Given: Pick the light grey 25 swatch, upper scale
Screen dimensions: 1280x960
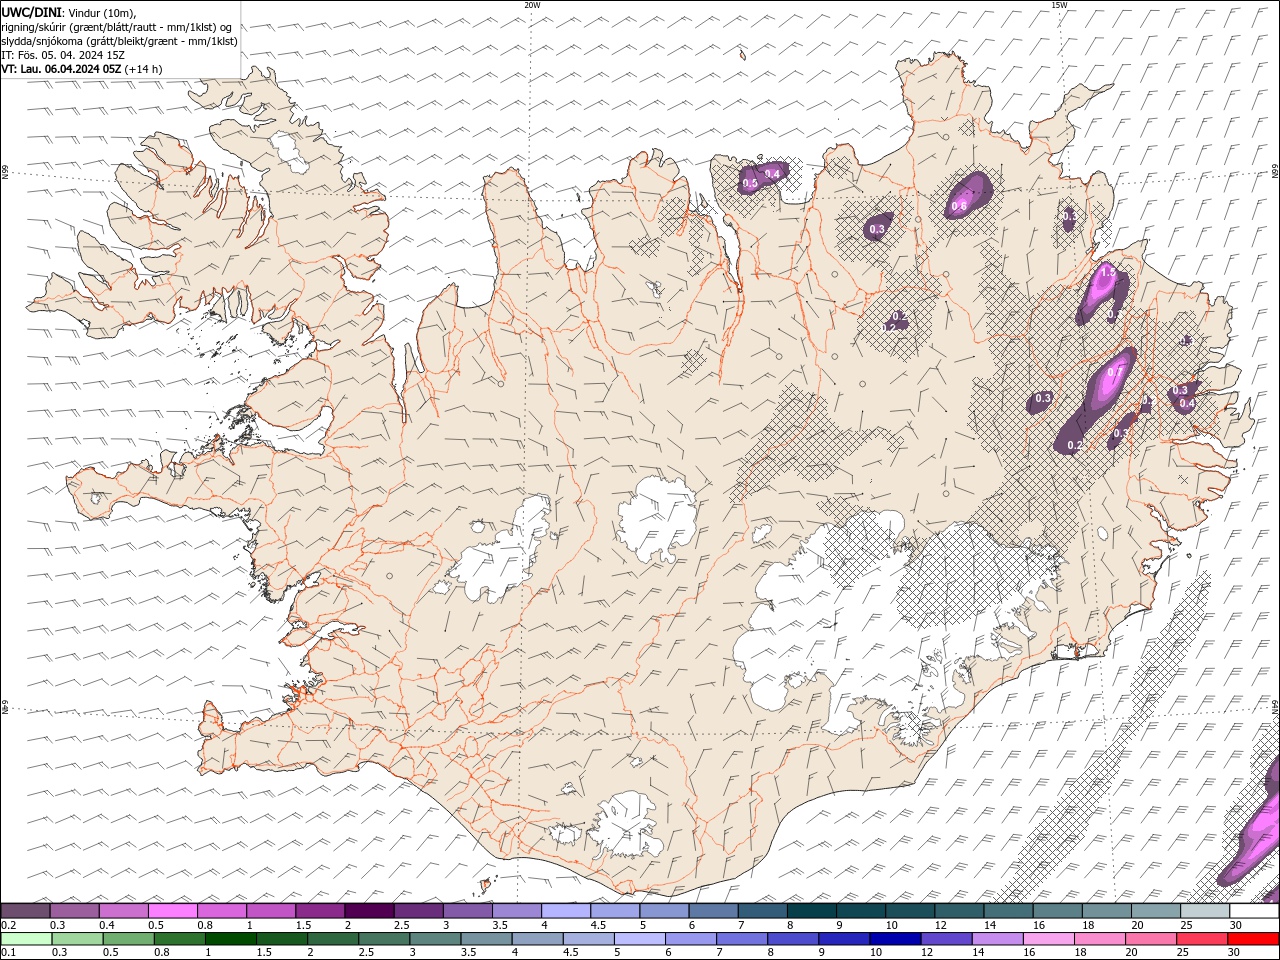Looking at the screenshot, I should pos(1205,911).
